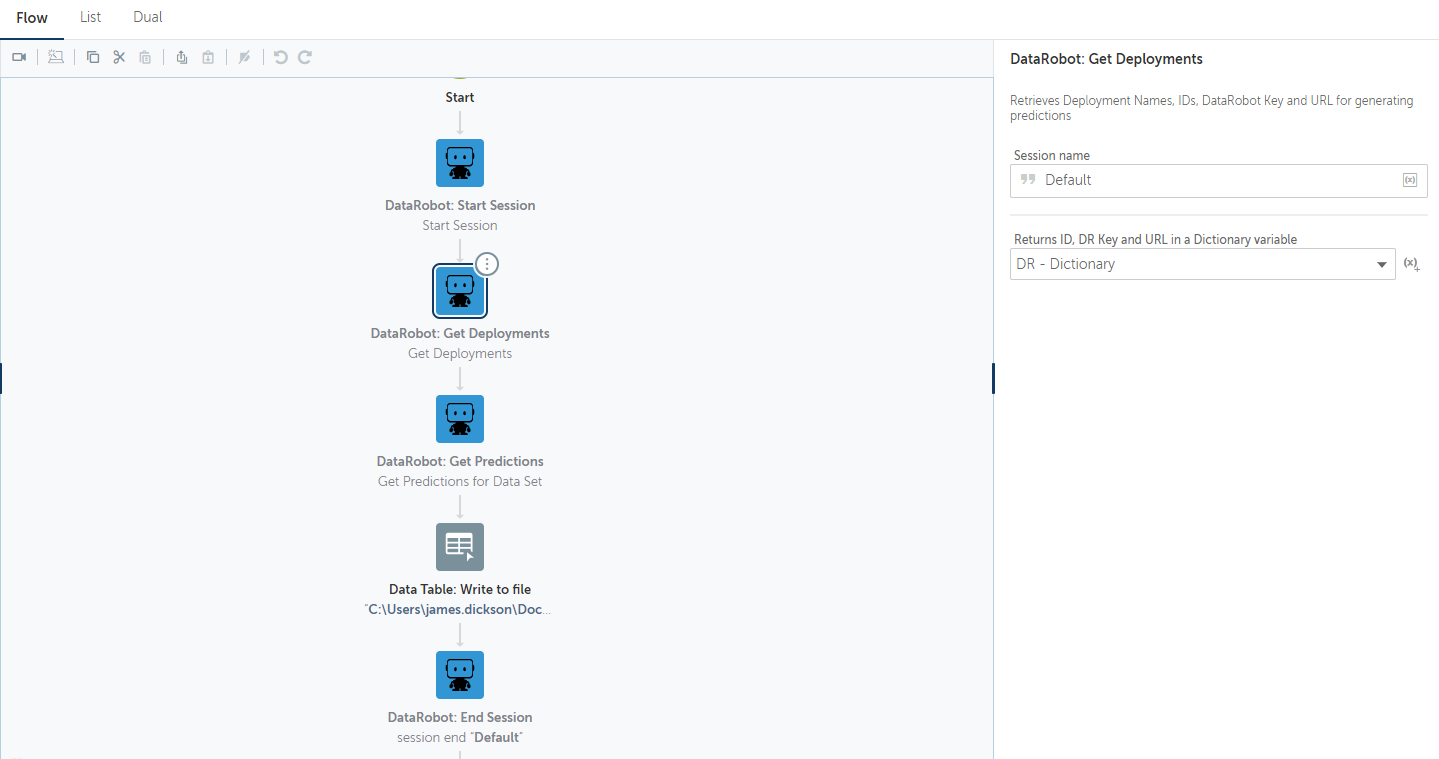This screenshot has width=1439, height=759.
Task: Click the "Data Table: Write to file" title
Action: tap(460, 590)
